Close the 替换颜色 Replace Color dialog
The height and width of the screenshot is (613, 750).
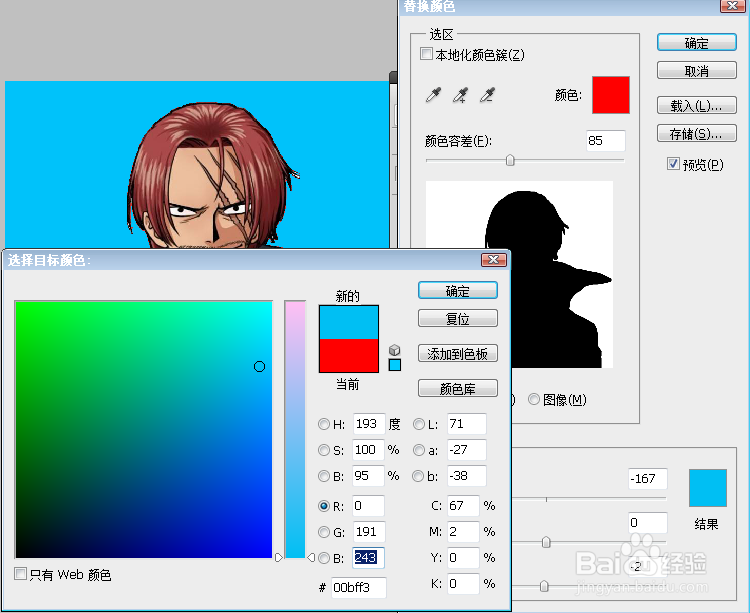pos(732,6)
